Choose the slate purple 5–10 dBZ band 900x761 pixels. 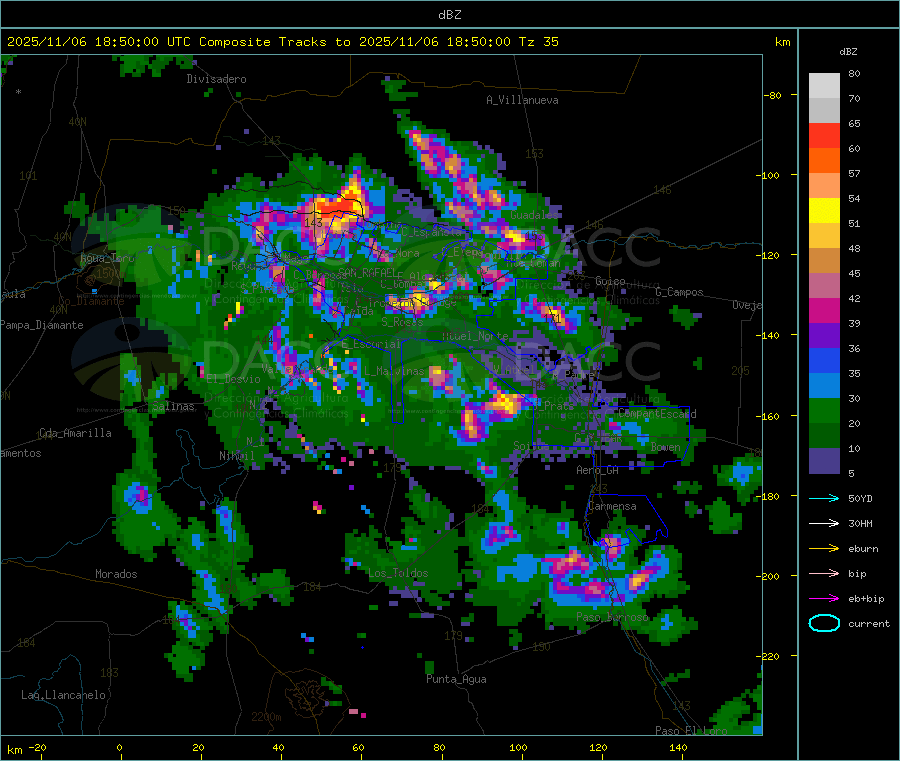(824, 461)
